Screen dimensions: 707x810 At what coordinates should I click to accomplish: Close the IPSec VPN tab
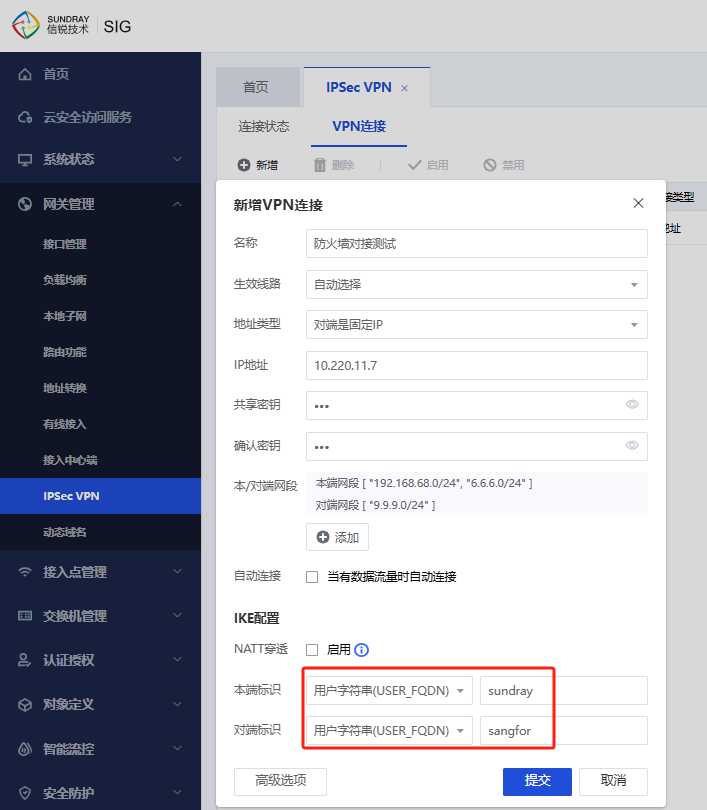click(404, 88)
